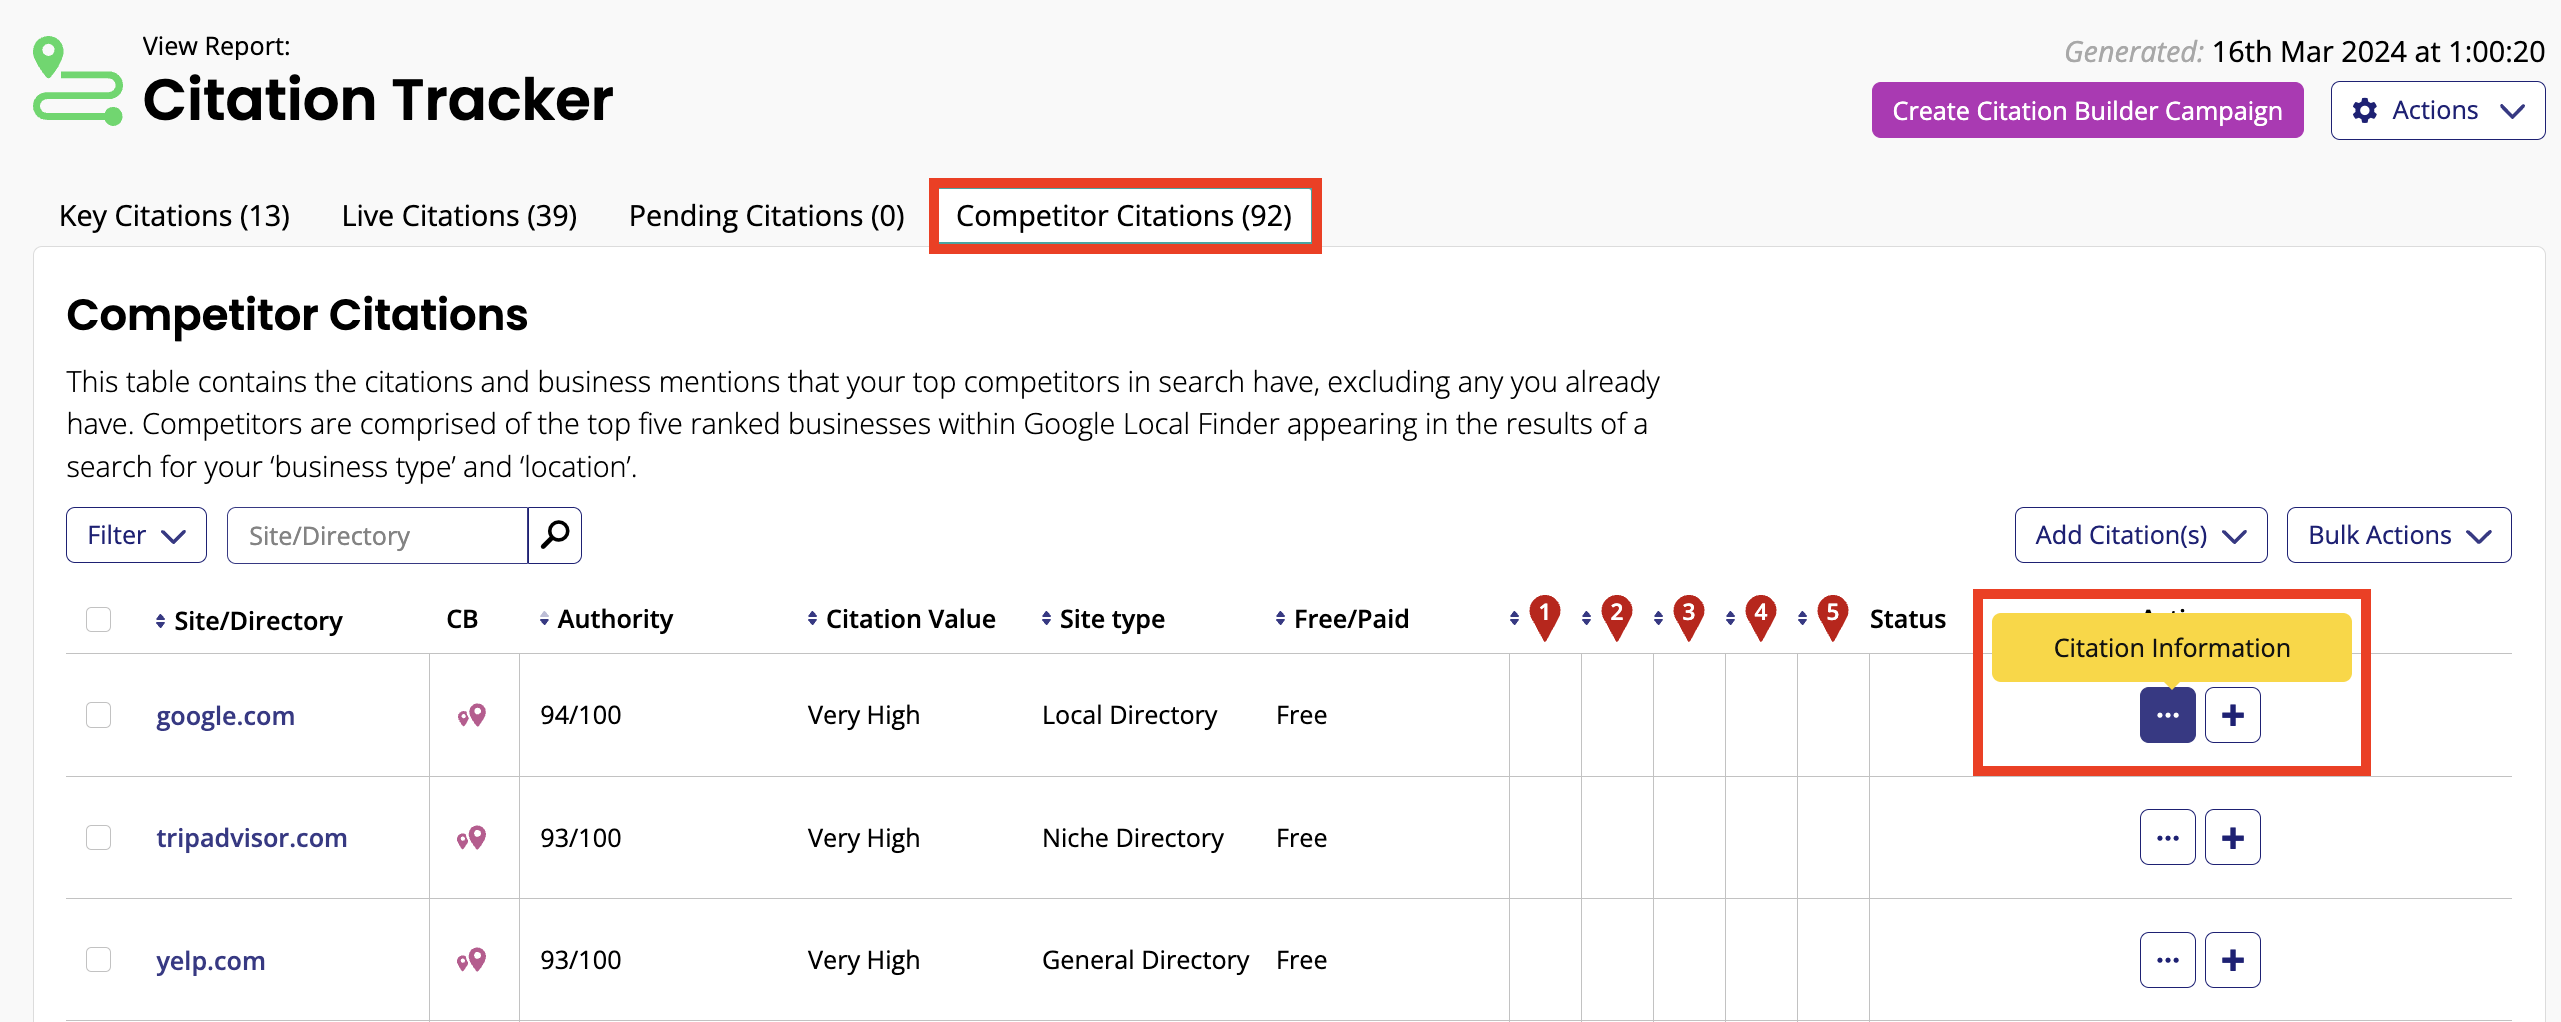The image size is (2561, 1022).
Task: Open Citation Information ellipsis for google.com
Action: pyautogui.click(x=2167, y=715)
